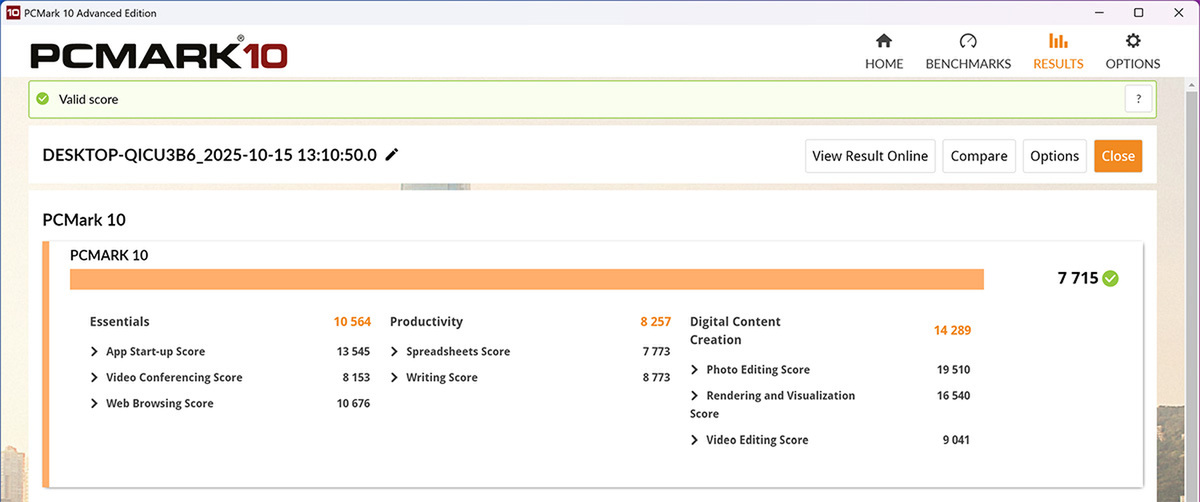
Task: Click Digital Content Creation score 14 289
Action: (x=952, y=330)
